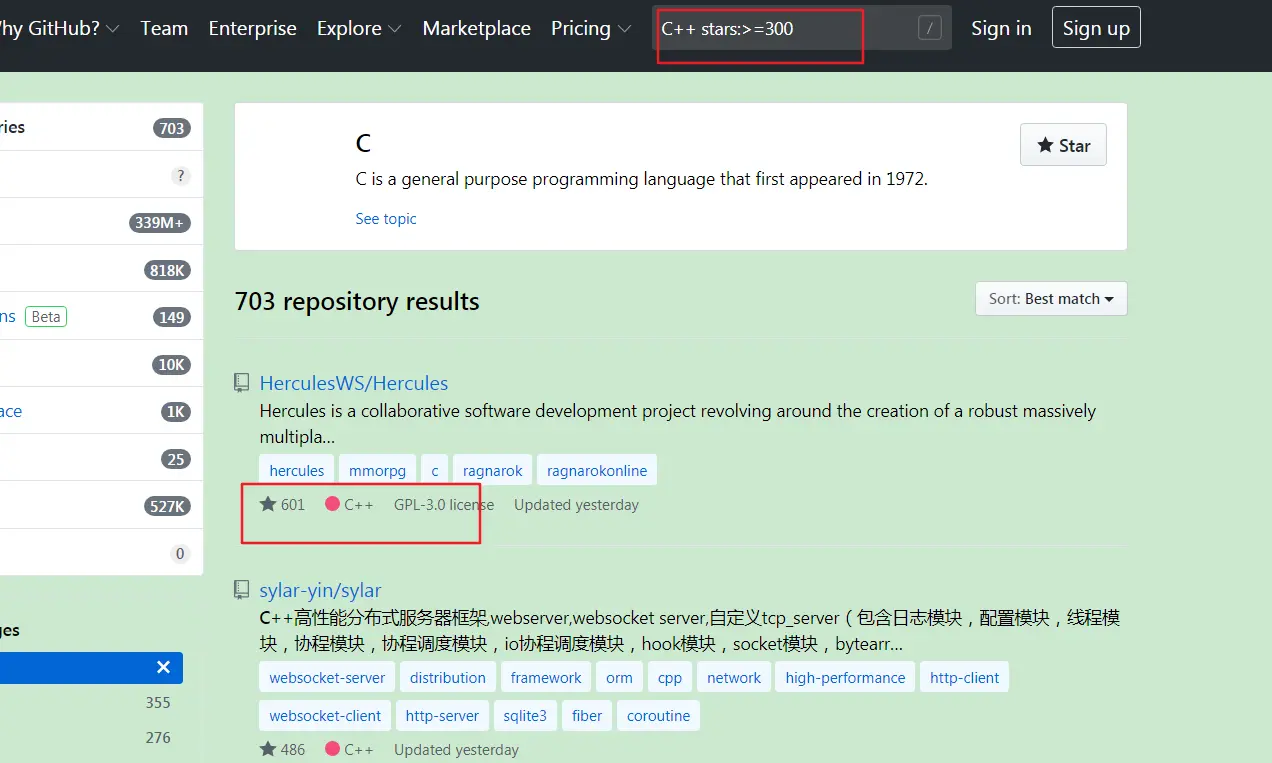Open the See topic link
The image size is (1272, 763).
pyautogui.click(x=386, y=218)
